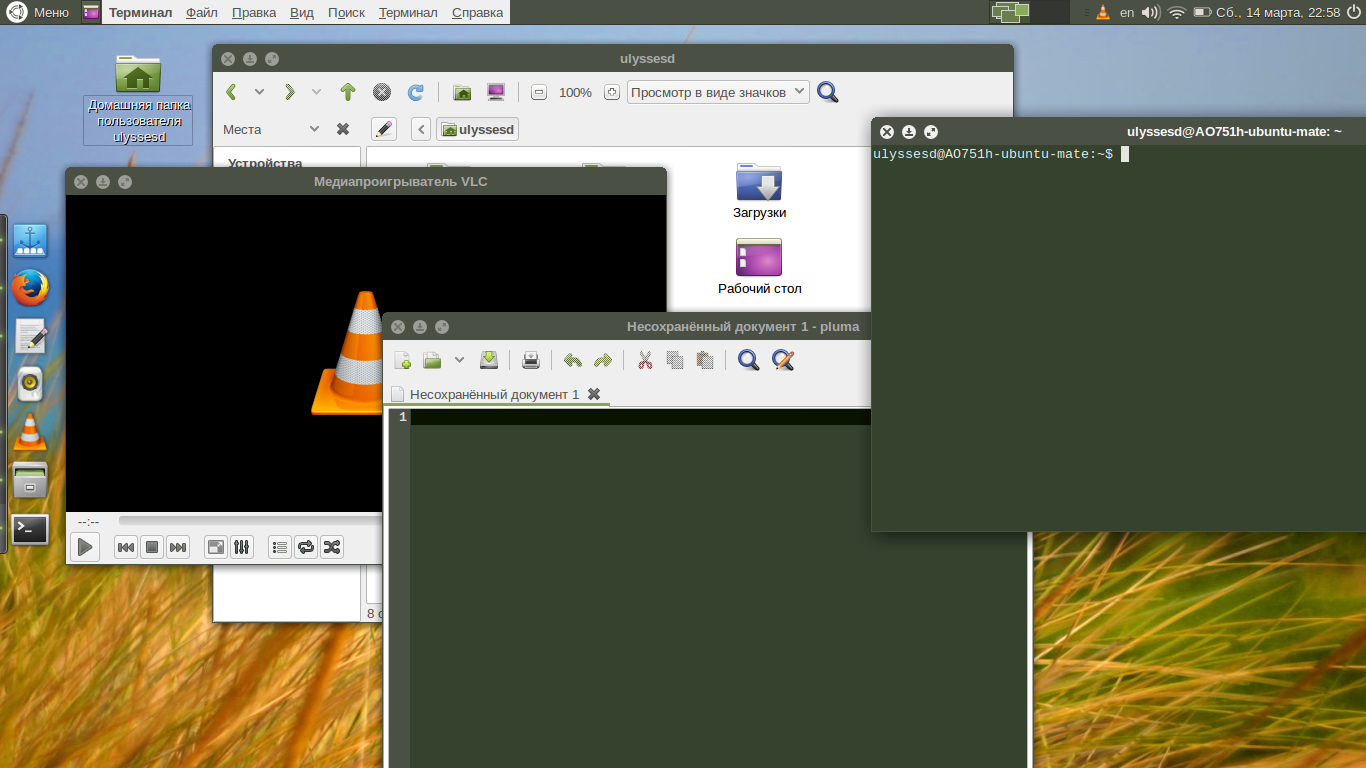This screenshot has width=1366, height=768.
Task: Play media in VLC
Action: (x=85, y=547)
